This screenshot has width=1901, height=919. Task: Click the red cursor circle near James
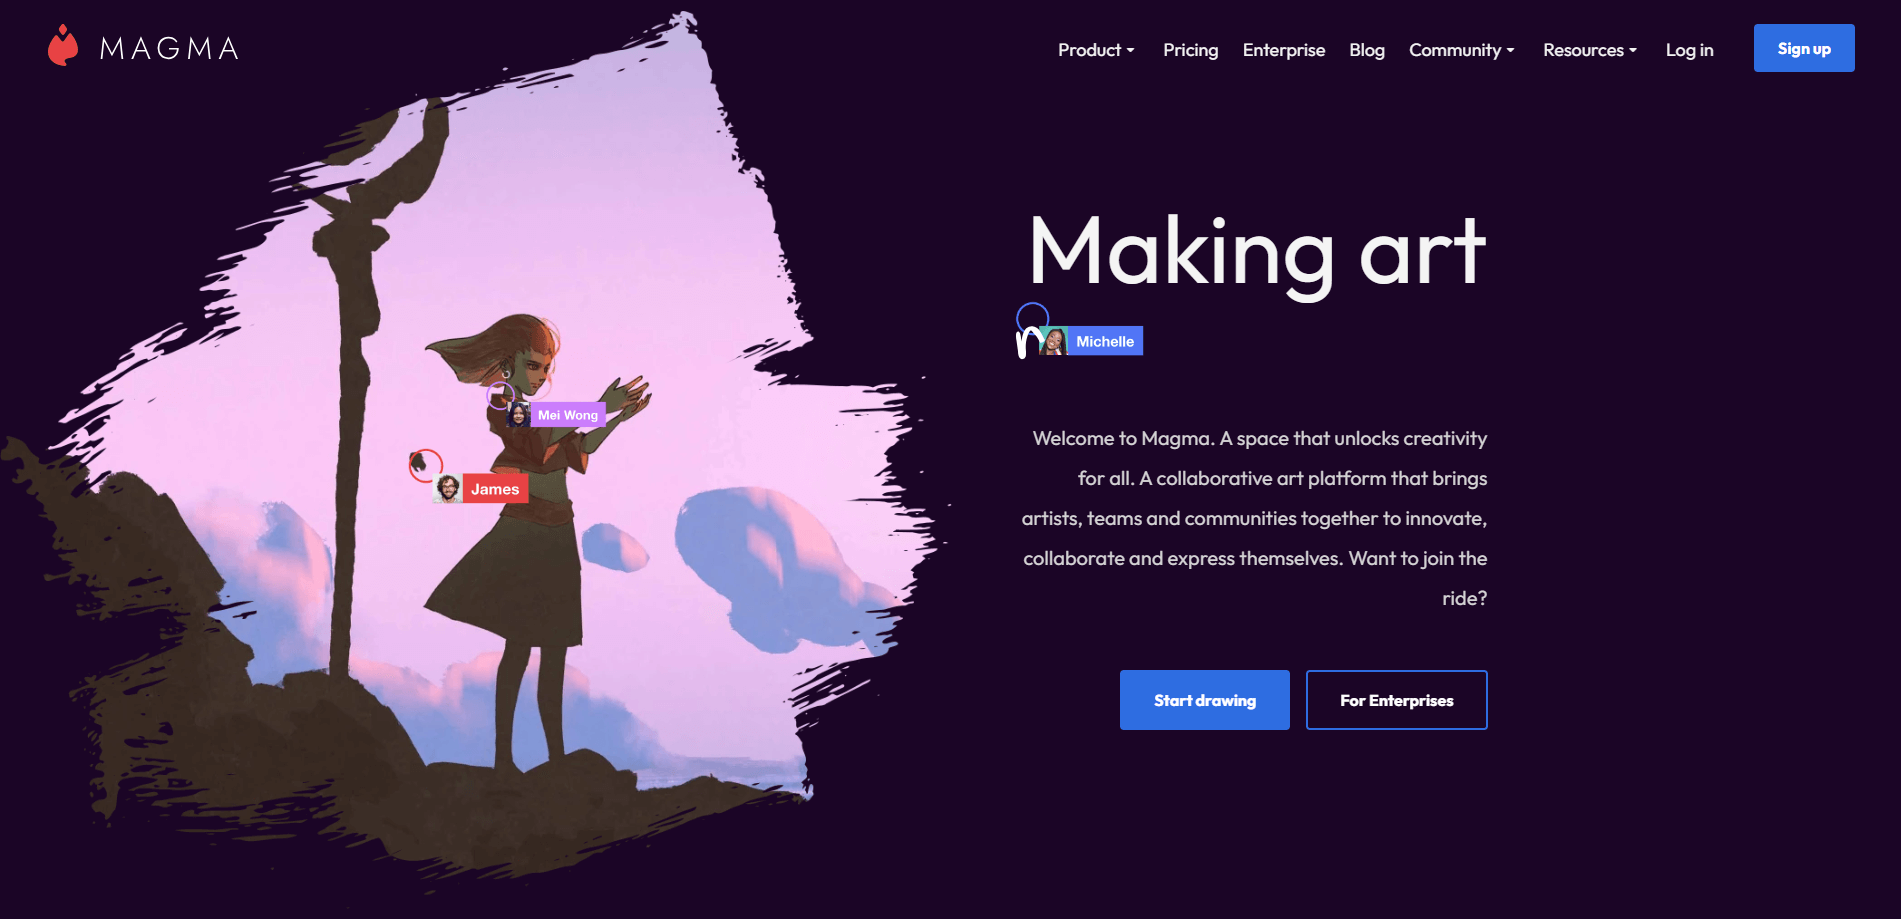[426, 465]
